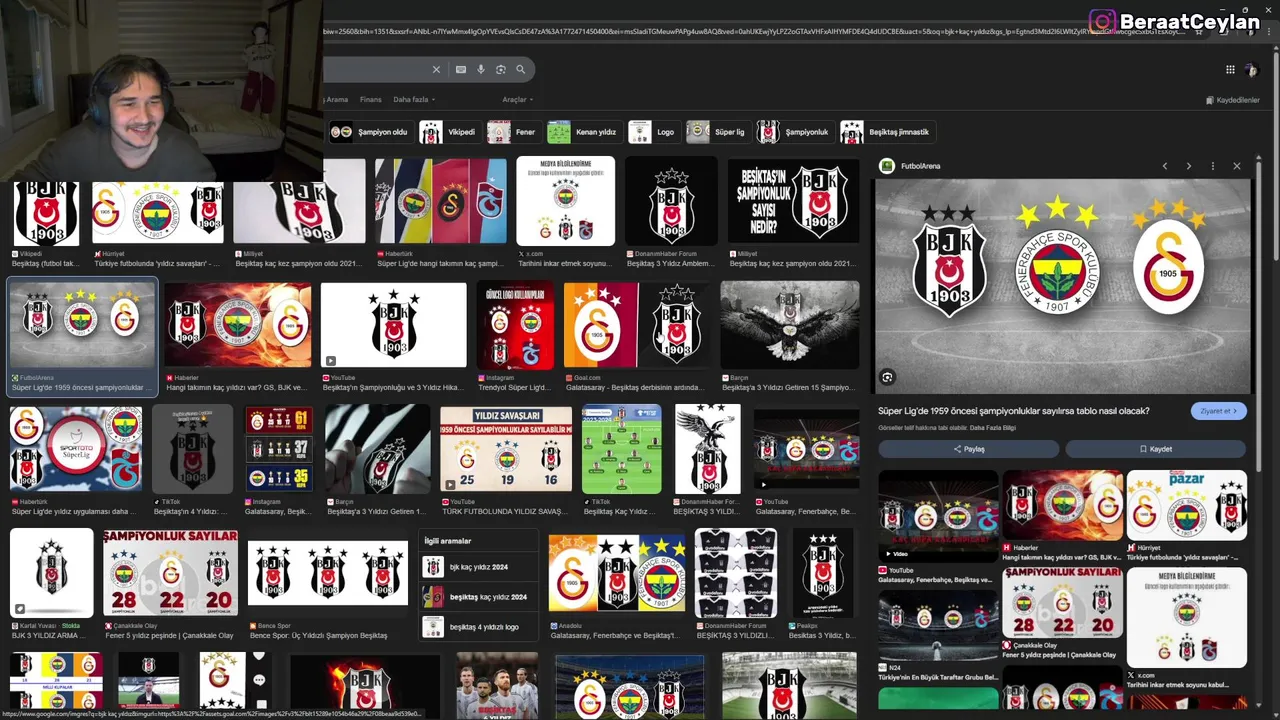This screenshot has width=1280, height=720.
Task: Open the Google account avatar
Action: point(1251,70)
